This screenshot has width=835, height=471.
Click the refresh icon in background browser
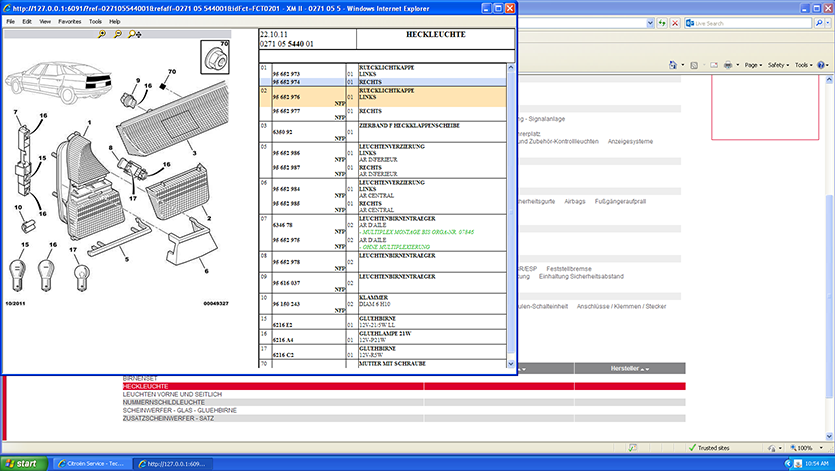[x=662, y=23]
